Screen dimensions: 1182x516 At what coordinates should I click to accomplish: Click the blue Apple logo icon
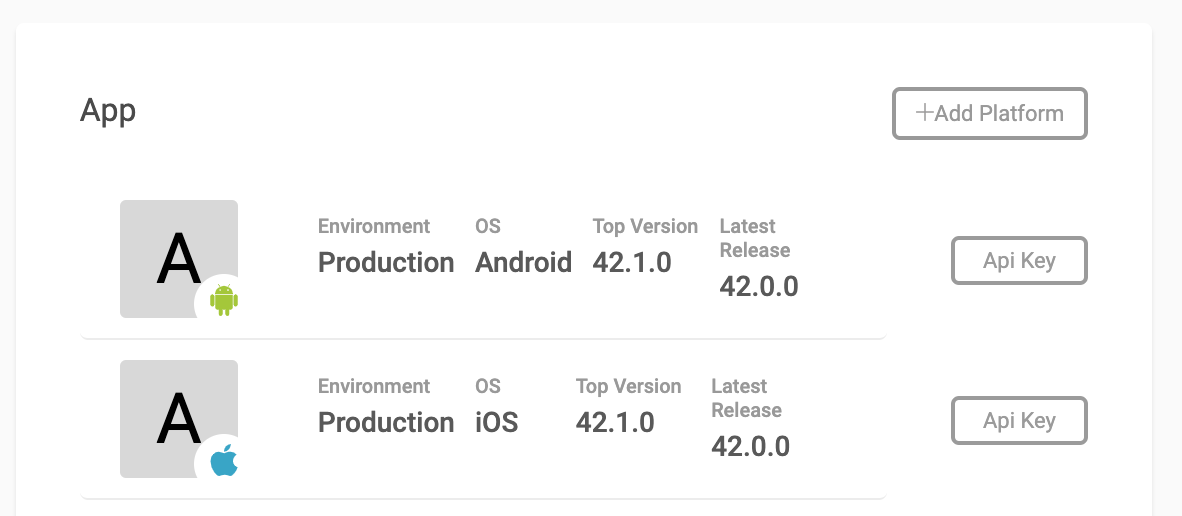tap(224, 460)
